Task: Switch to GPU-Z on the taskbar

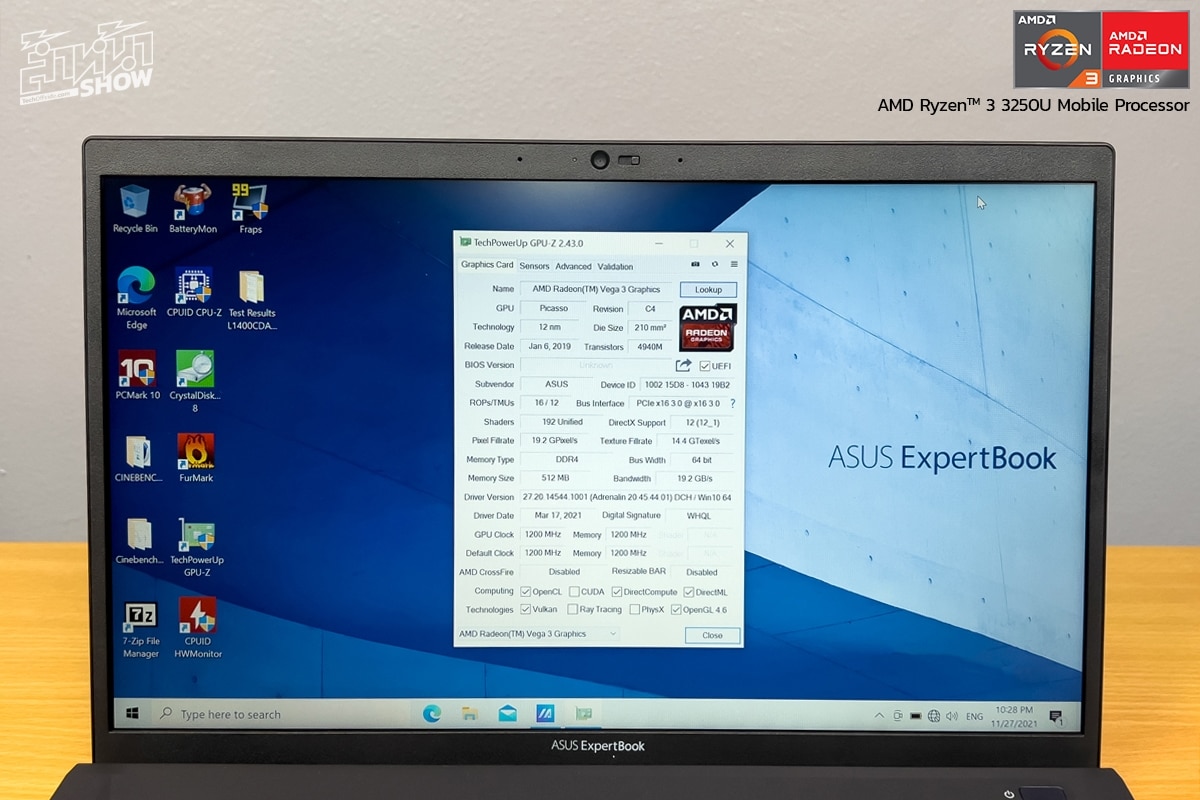Action: 583,714
